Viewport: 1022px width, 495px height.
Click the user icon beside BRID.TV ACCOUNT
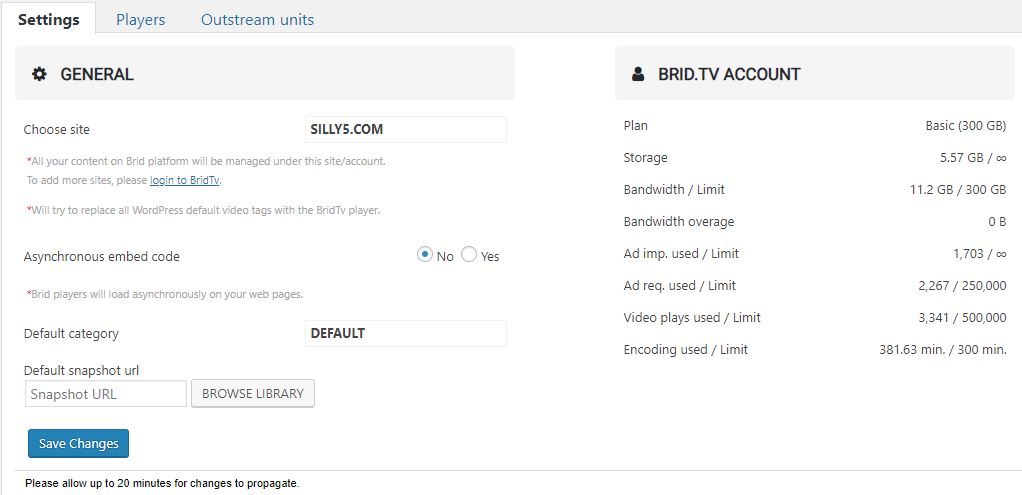637,74
